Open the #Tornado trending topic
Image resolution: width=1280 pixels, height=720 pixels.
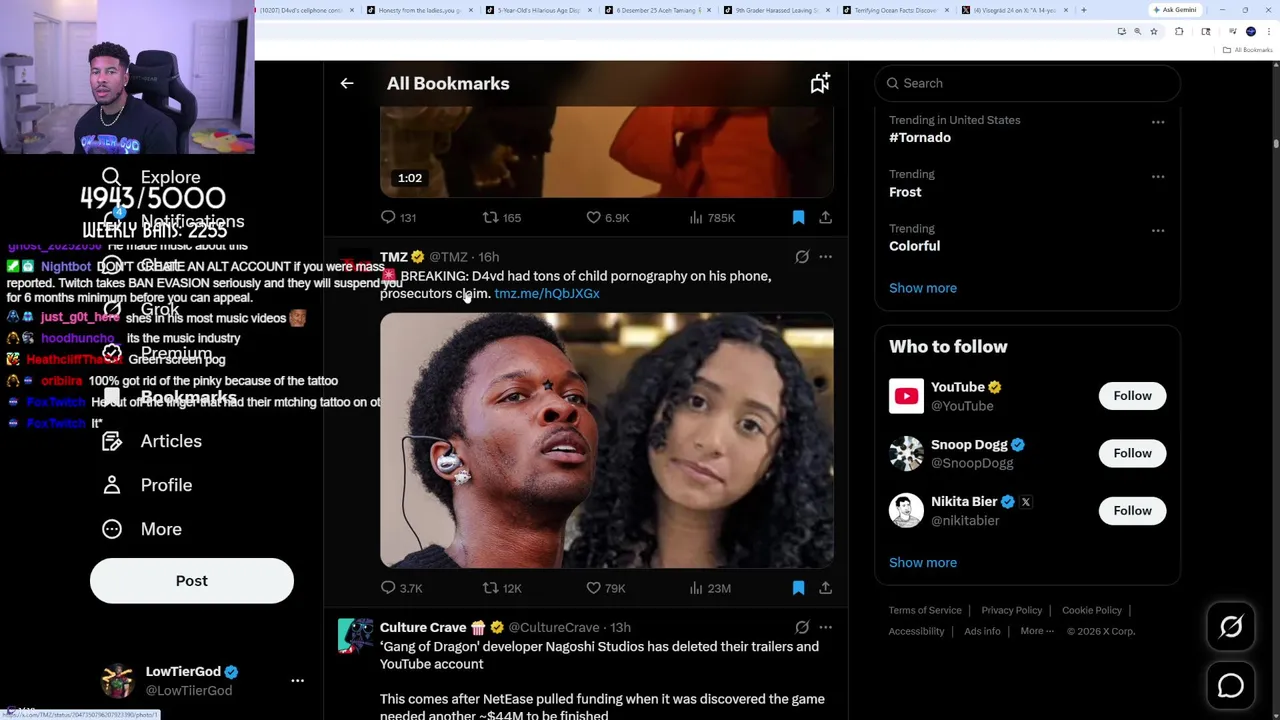tap(920, 138)
